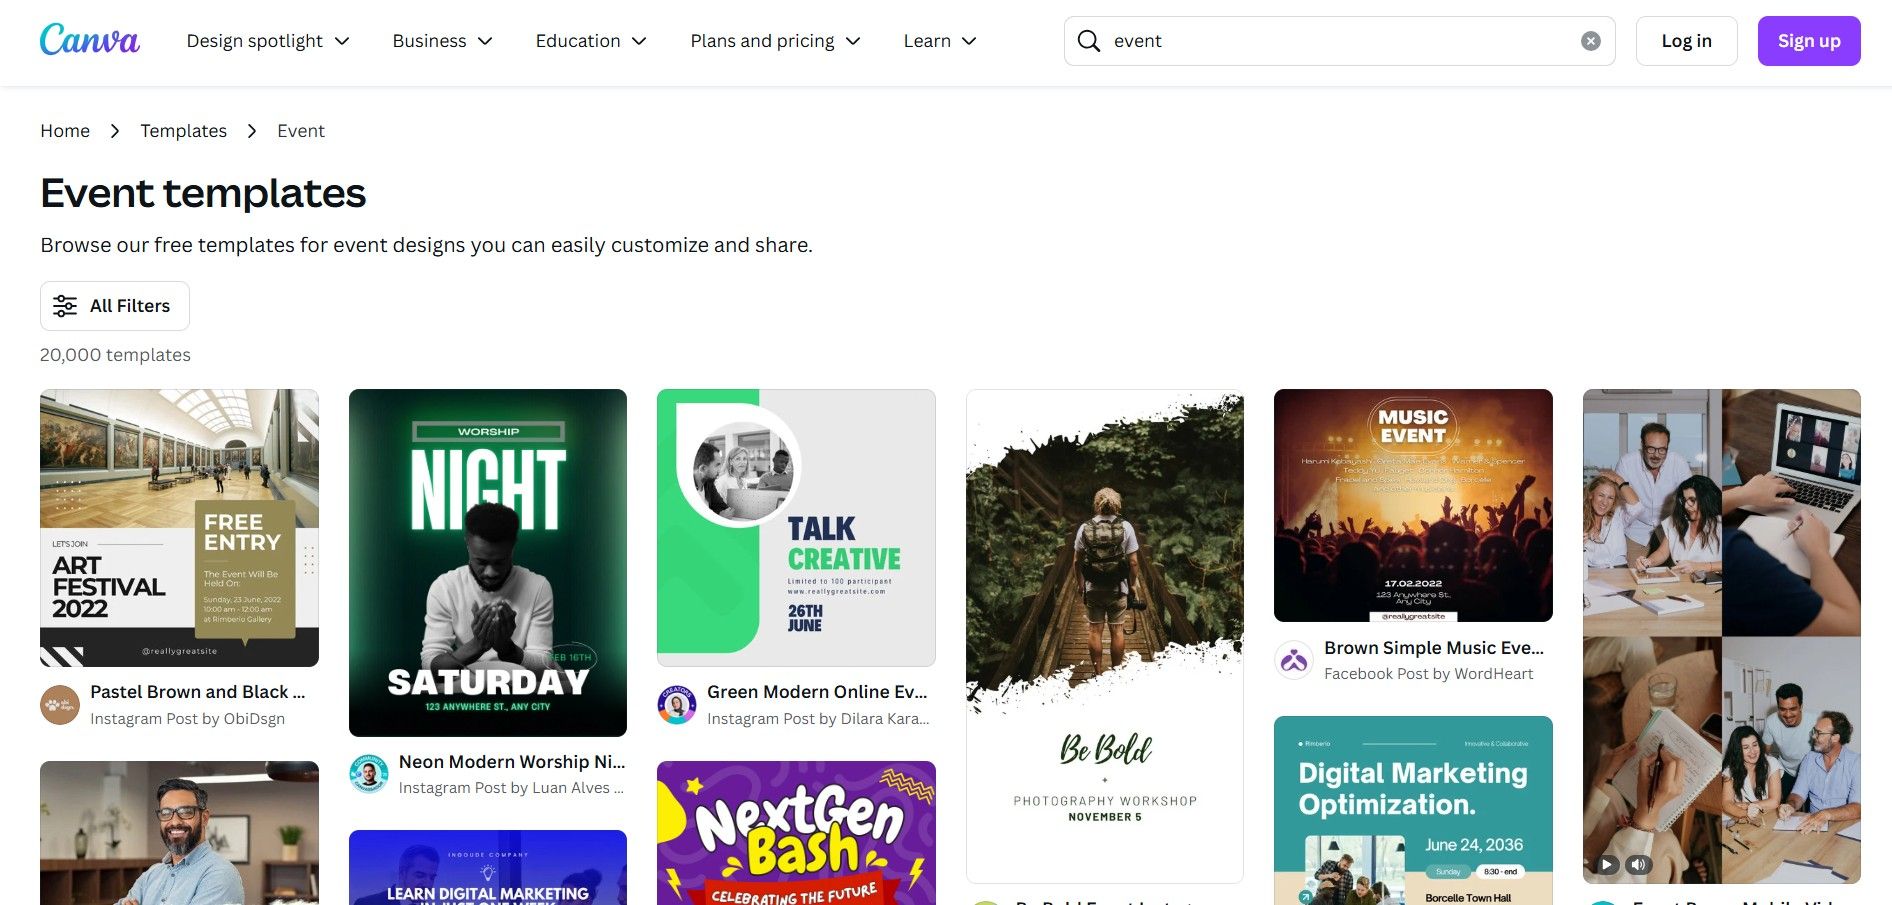Open the Music Event template thumbnail
This screenshot has height=905, width=1892.
click(1413, 505)
